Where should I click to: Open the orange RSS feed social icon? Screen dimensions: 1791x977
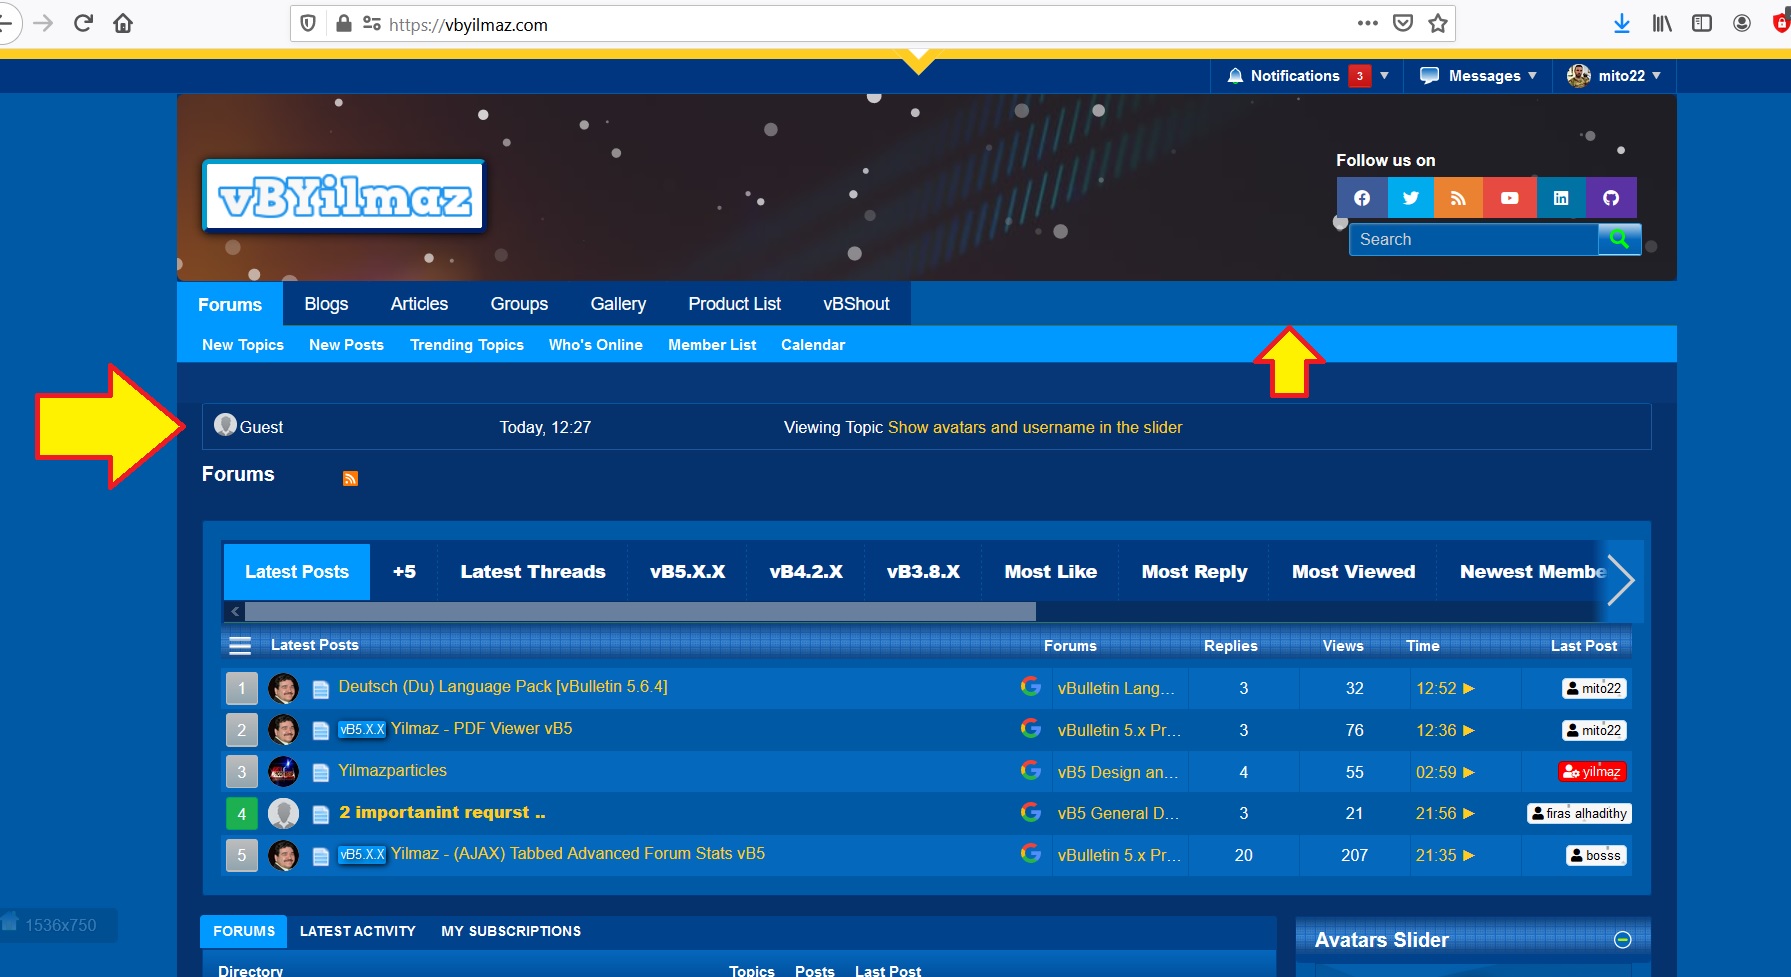coord(1459,198)
